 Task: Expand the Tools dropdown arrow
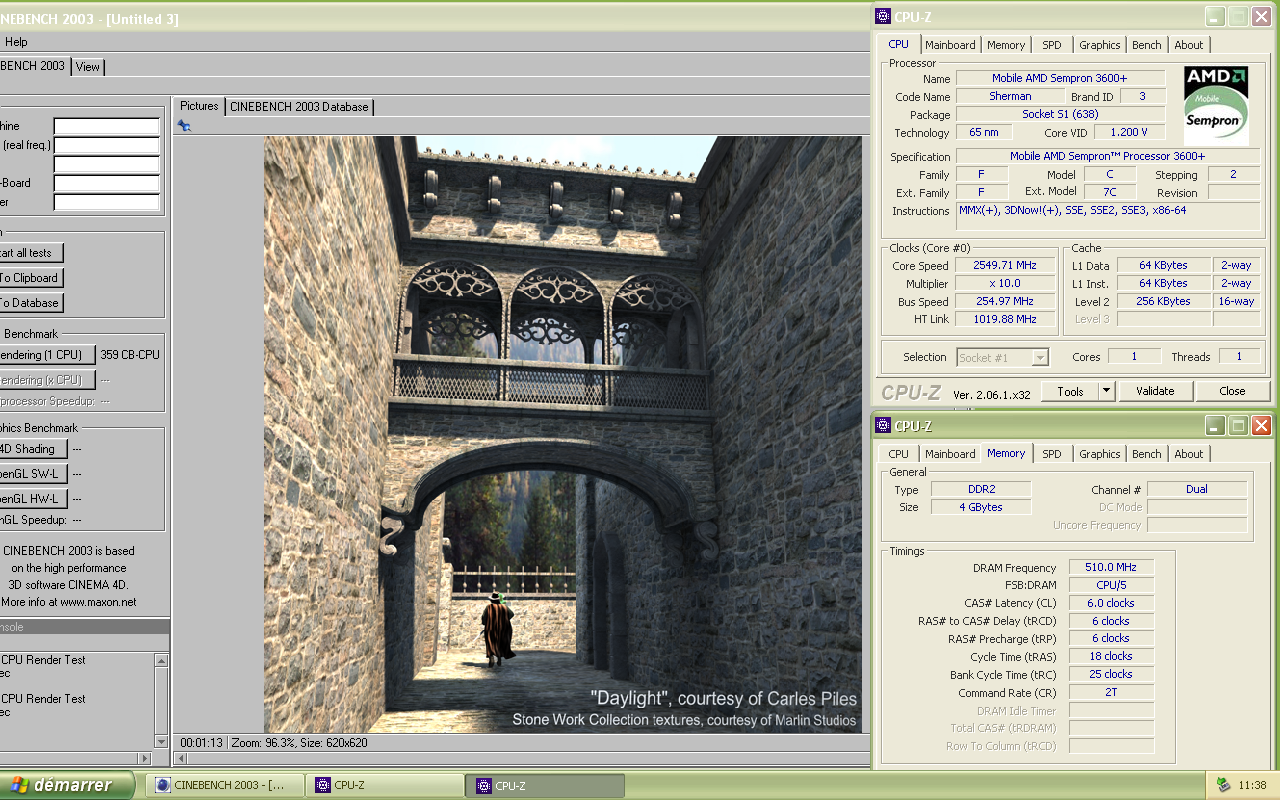tap(1107, 391)
